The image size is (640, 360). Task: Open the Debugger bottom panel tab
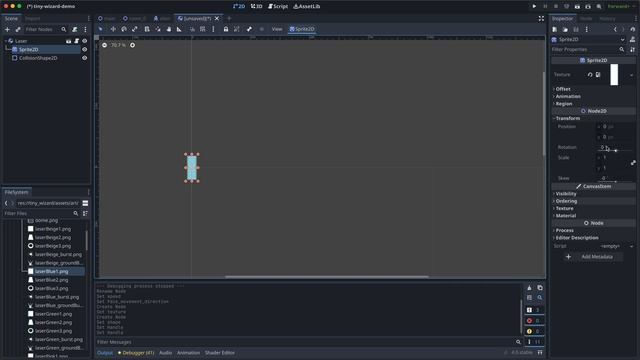pyautogui.click(x=136, y=353)
